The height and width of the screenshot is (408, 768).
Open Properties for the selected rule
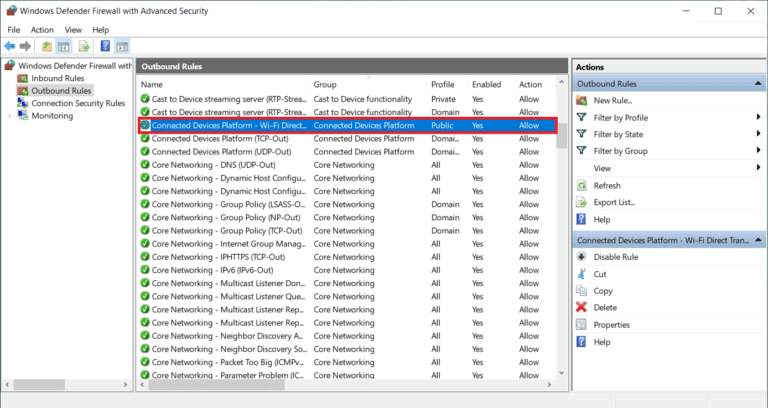pyautogui.click(x=611, y=324)
